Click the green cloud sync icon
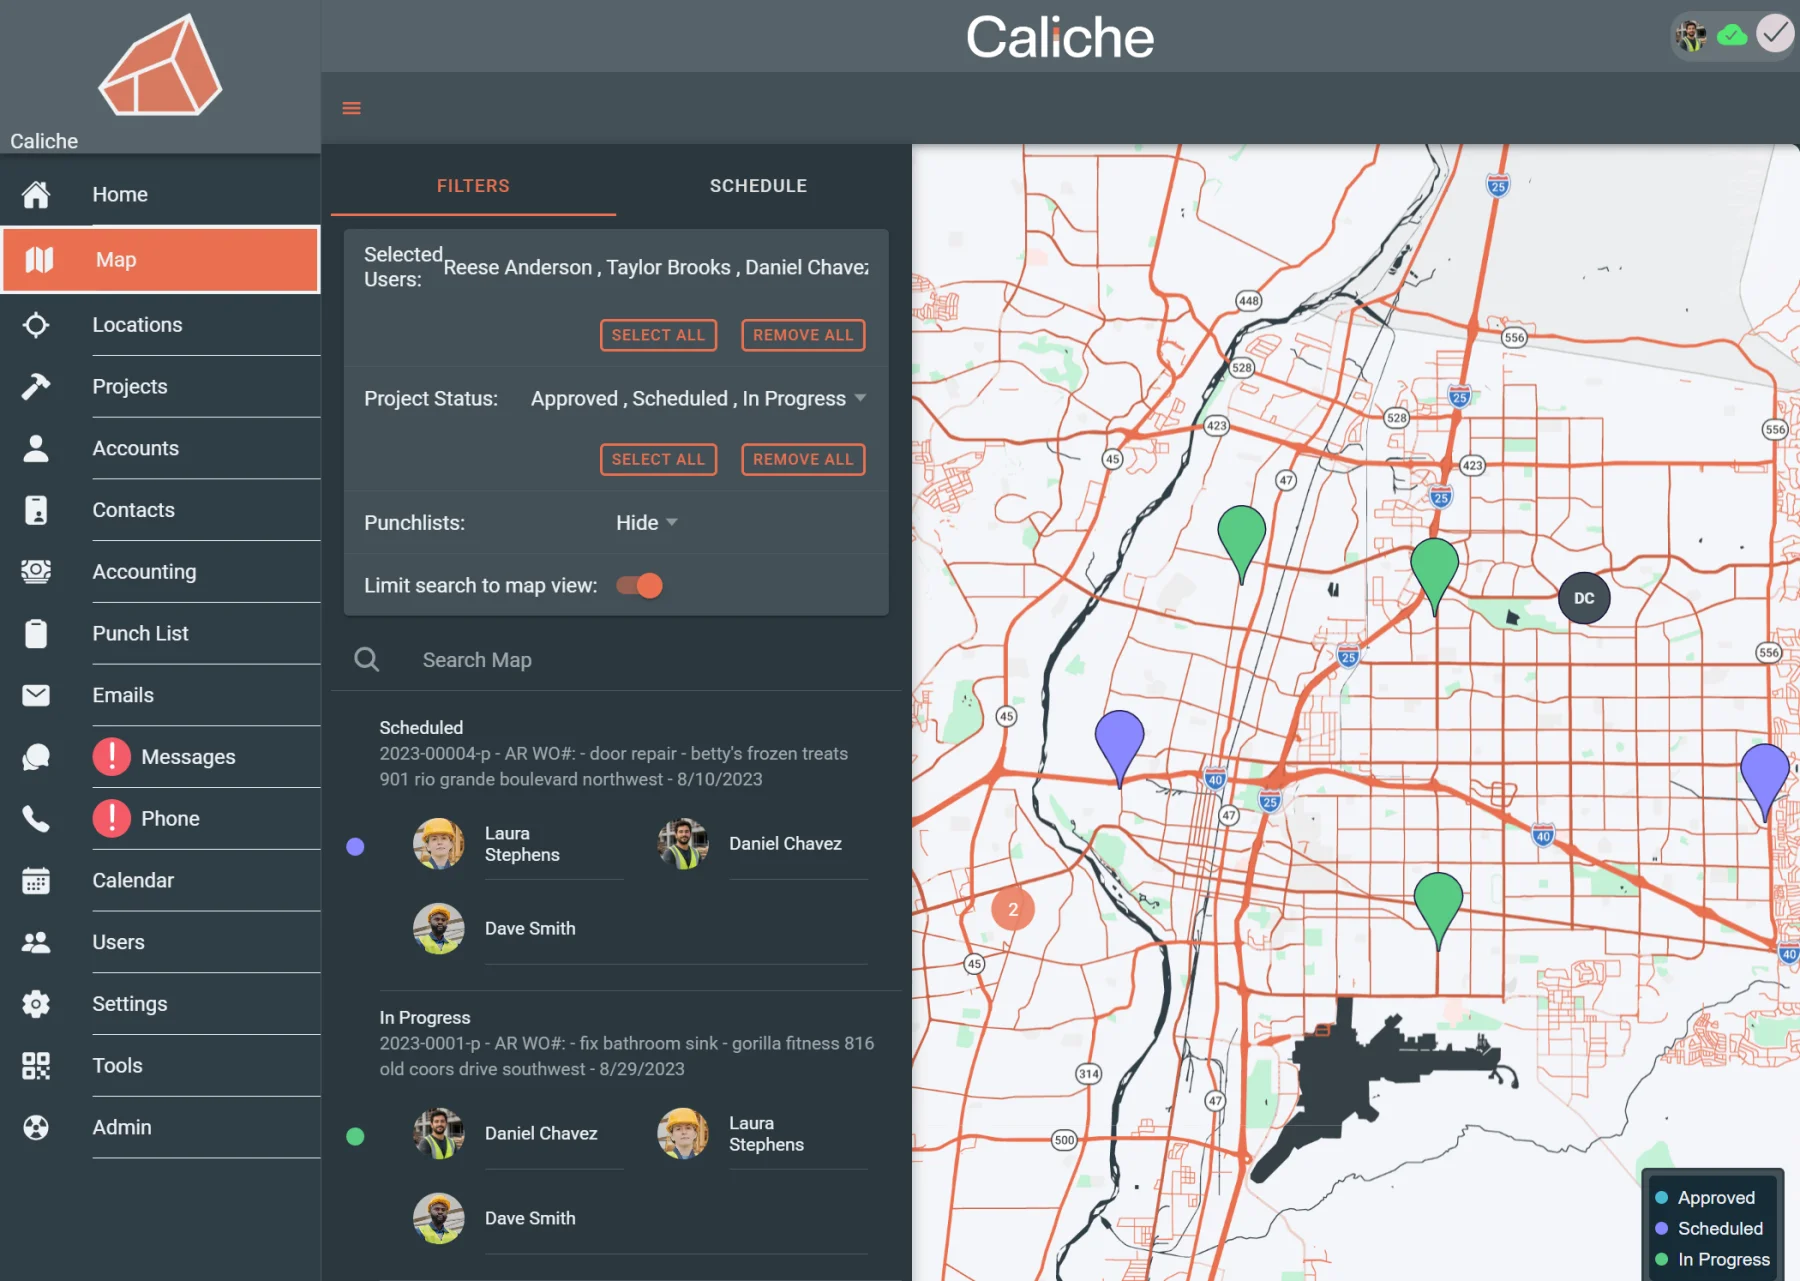Screen dimensions: 1800x1281 click(1732, 36)
